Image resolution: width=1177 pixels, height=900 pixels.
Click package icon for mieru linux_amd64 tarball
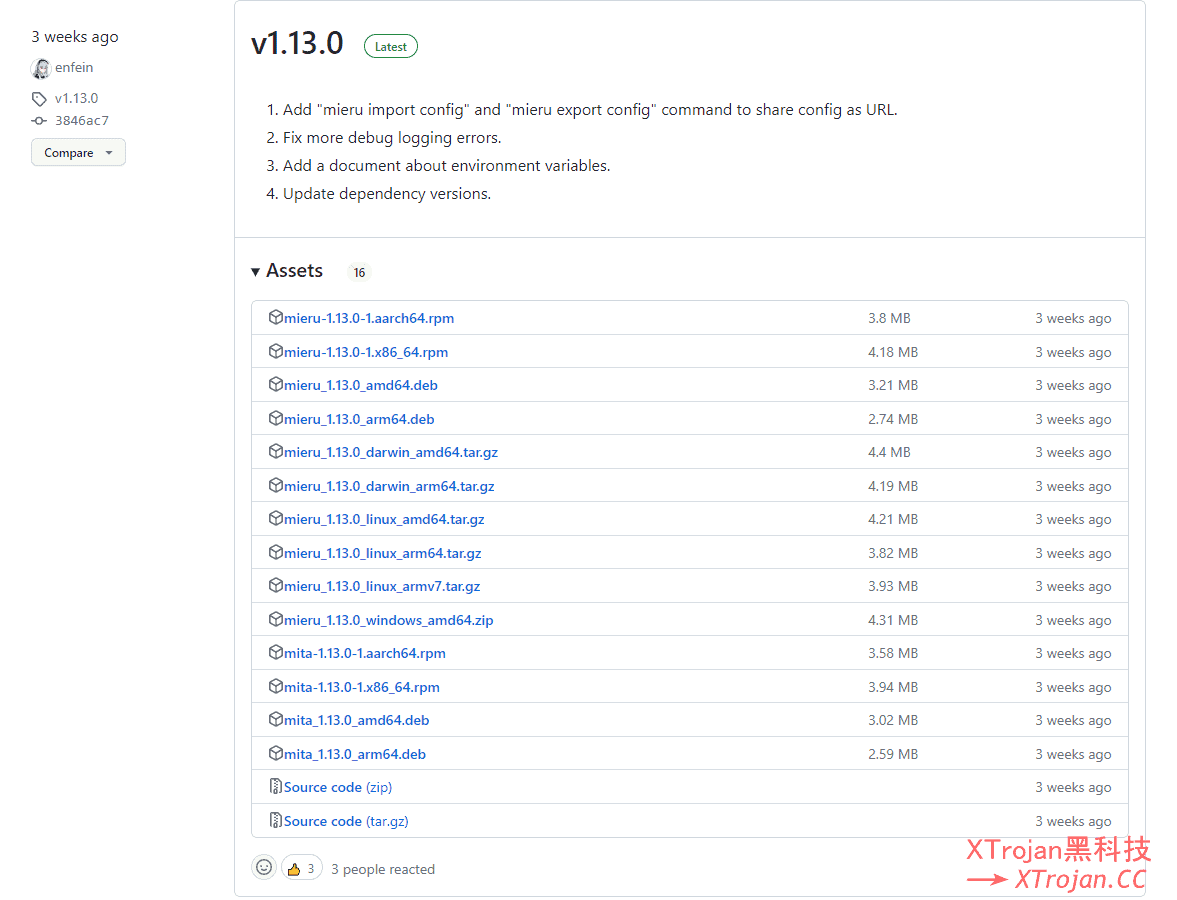pyautogui.click(x=275, y=518)
